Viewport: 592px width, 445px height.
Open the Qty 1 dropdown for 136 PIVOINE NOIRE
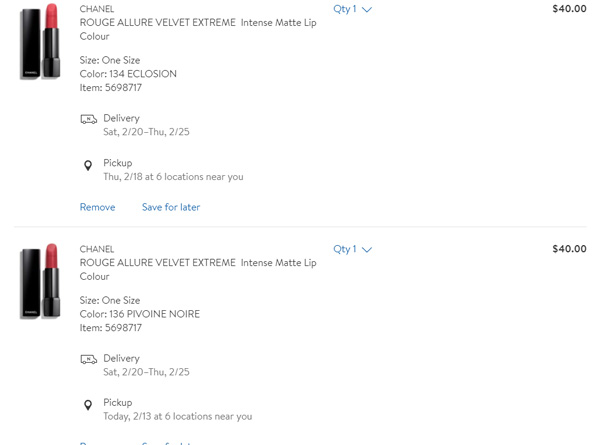352,249
